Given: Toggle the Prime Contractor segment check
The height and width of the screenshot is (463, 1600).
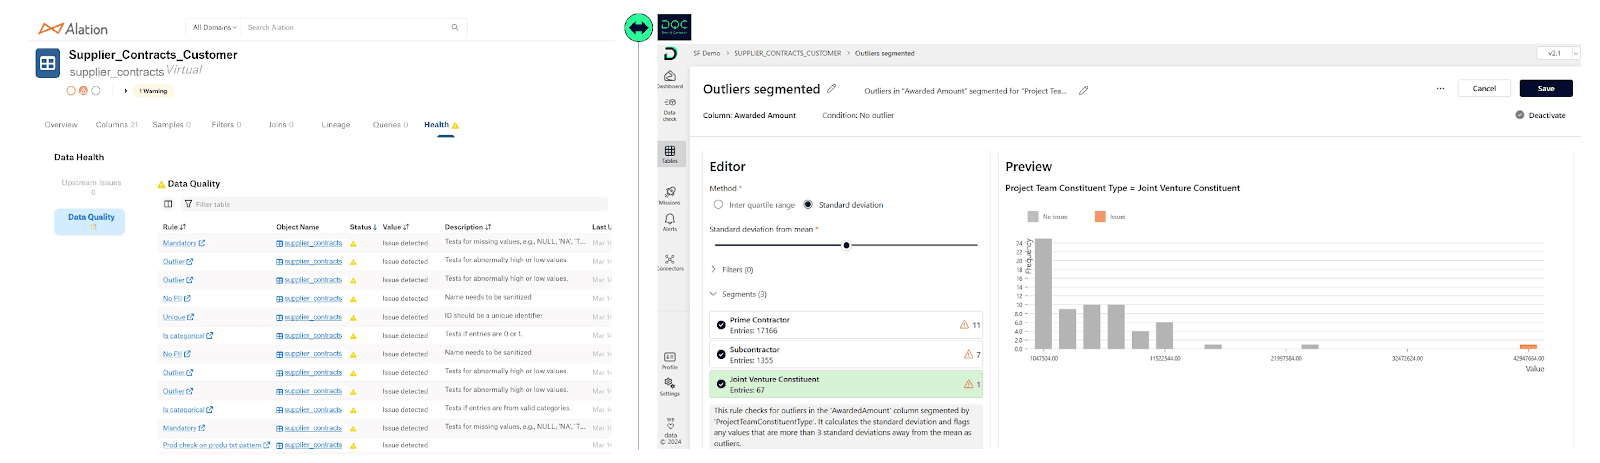Looking at the screenshot, I should pyautogui.click(x=721, y=325).
